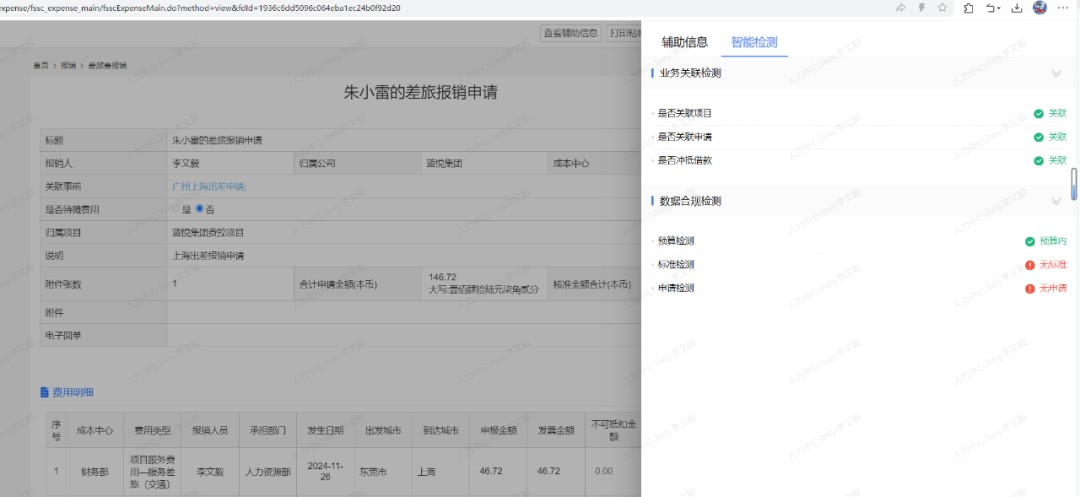This screenshot has height=497, width=1080.
Task: Click red warning icon for 申请检测
Action: [1030, 288]
